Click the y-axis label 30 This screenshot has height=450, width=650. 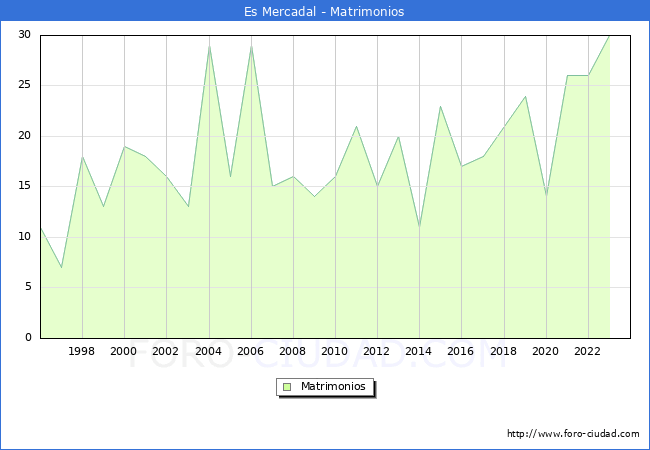click(x=24, y=35)
